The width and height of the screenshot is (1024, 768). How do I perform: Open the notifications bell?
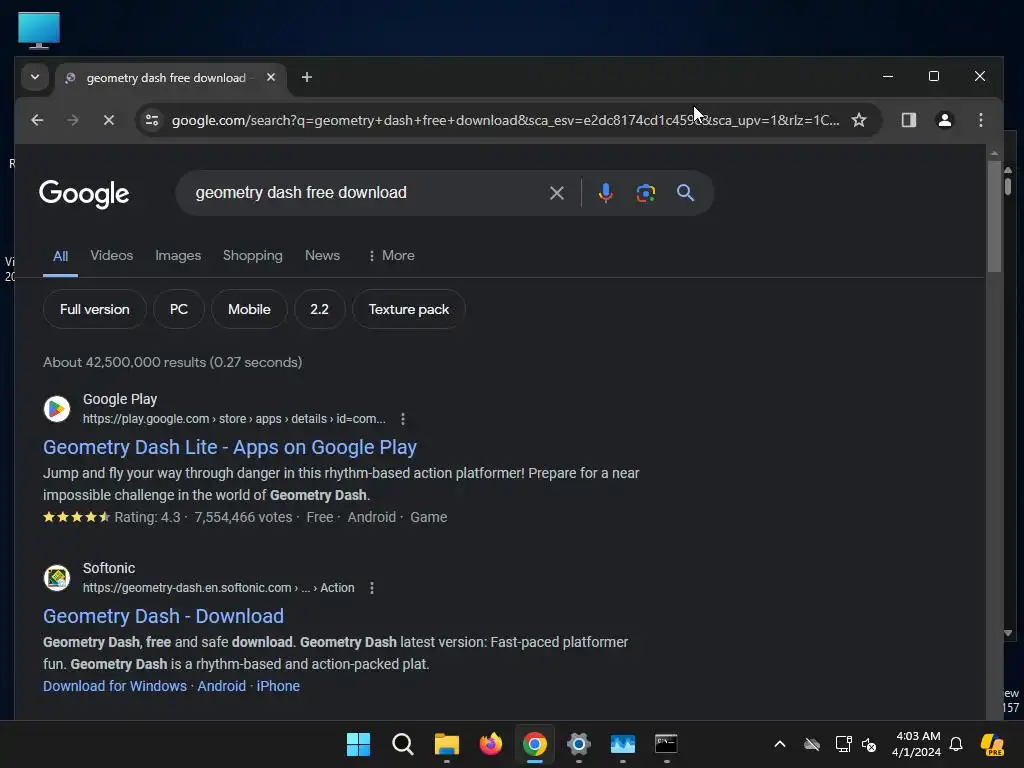[956, 744]
